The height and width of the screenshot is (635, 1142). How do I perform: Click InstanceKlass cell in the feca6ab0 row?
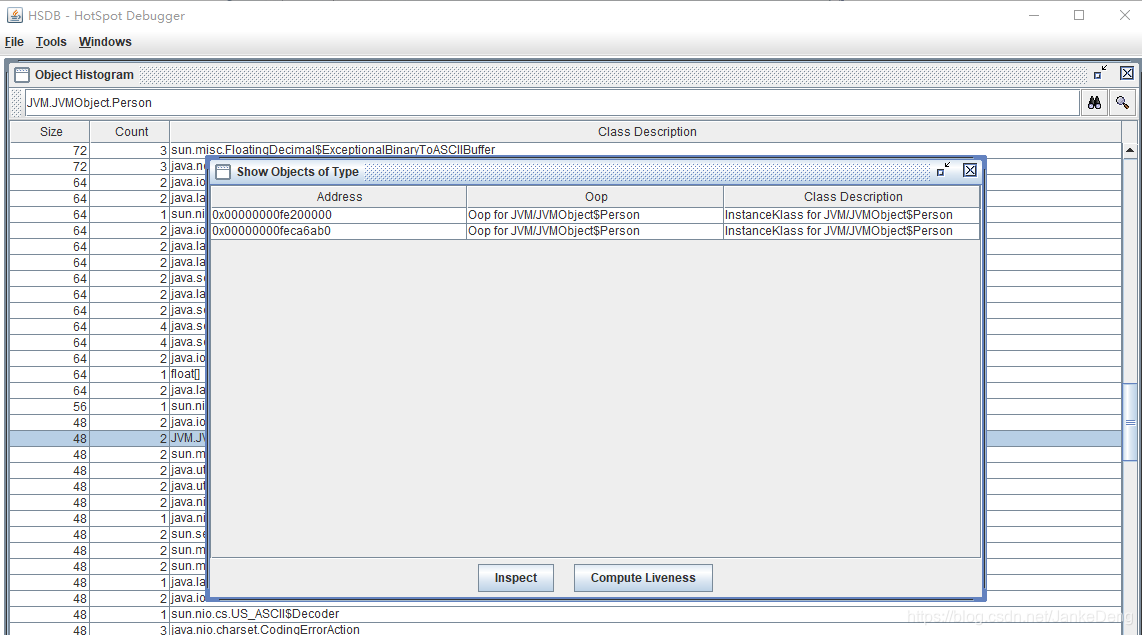pyautogui.click(x=852, y=231)
